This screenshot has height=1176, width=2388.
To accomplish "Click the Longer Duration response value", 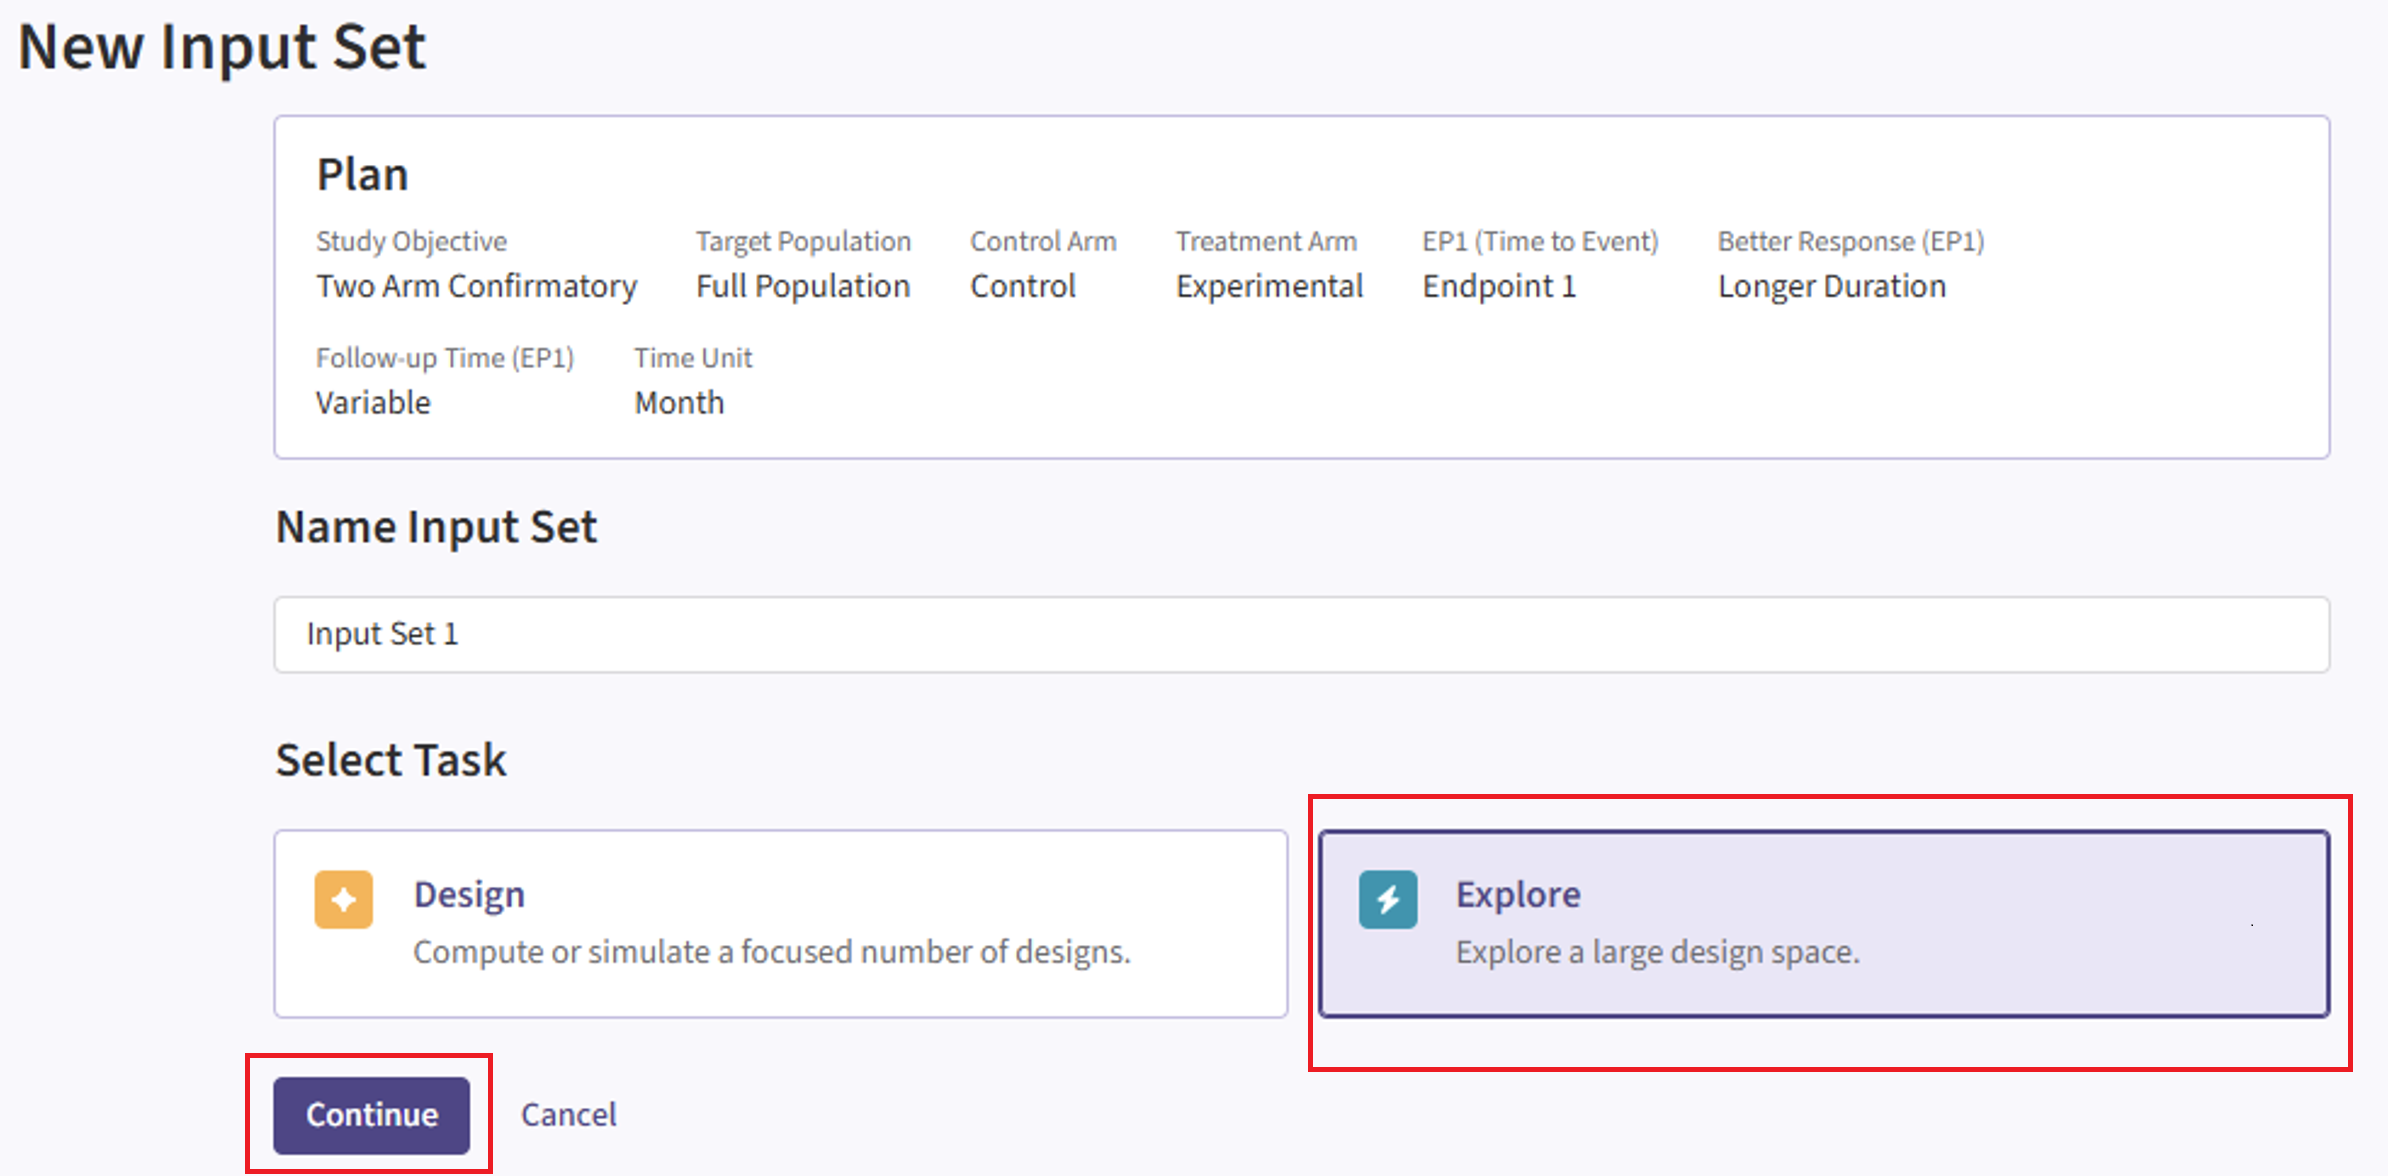I will [1832, 286].
